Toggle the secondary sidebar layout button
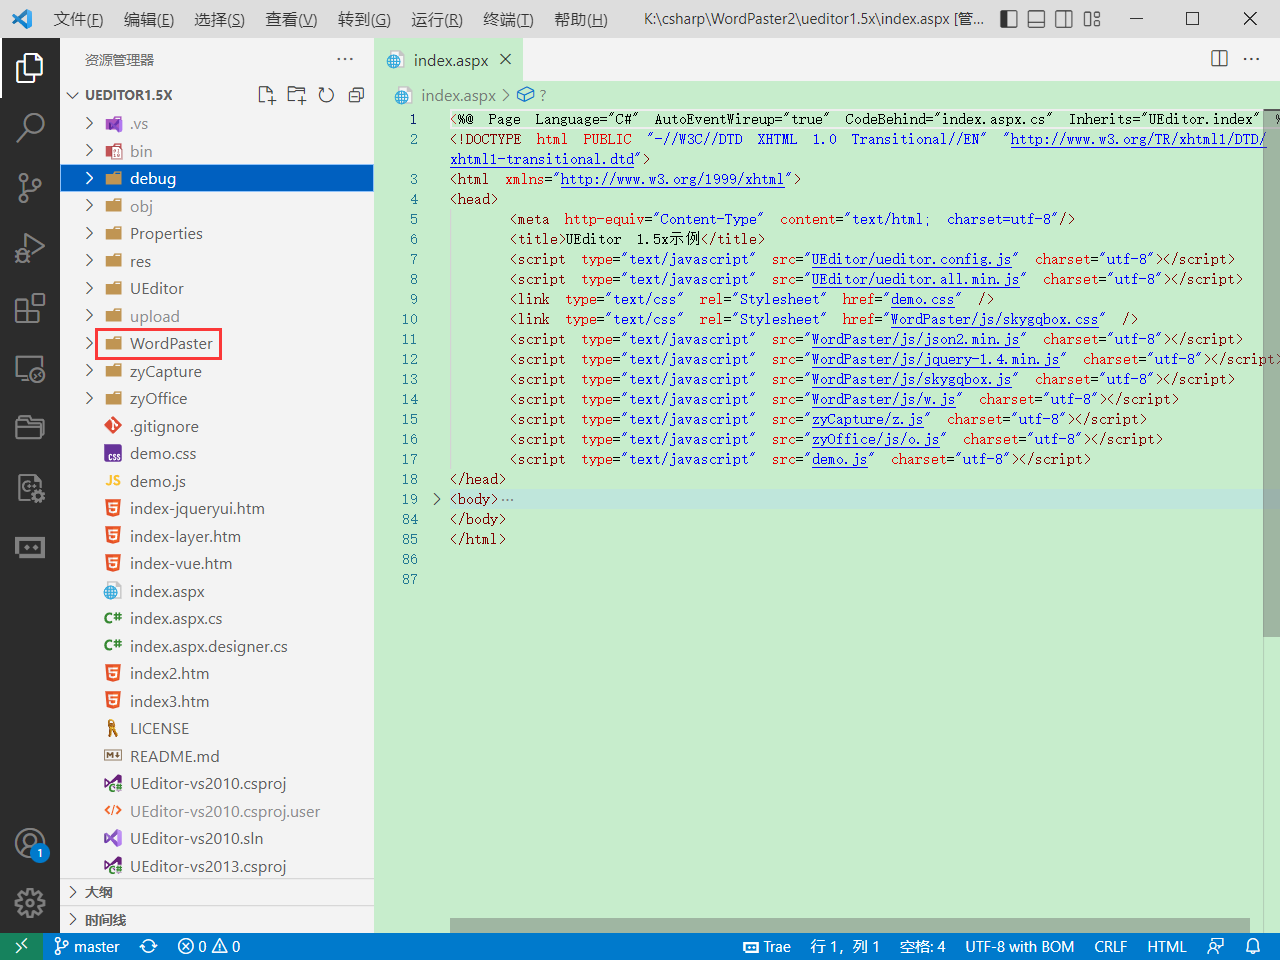This screenshot has width=1280, height=960. click(1064, 19)
